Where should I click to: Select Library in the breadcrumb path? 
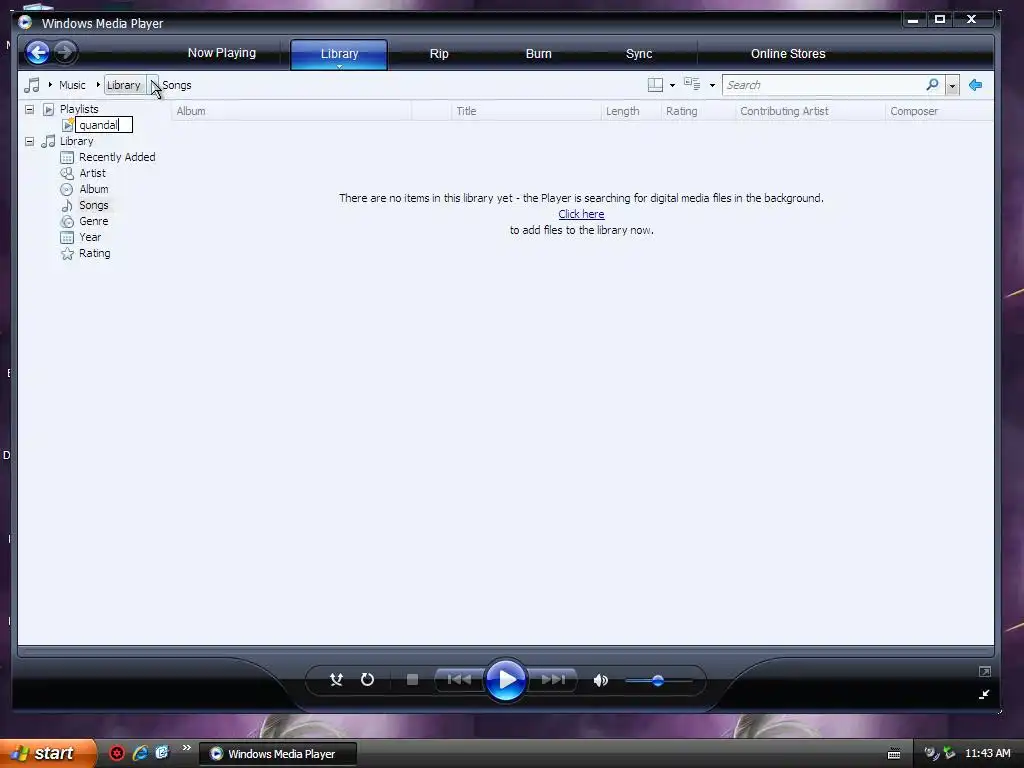tap(123, 85)
